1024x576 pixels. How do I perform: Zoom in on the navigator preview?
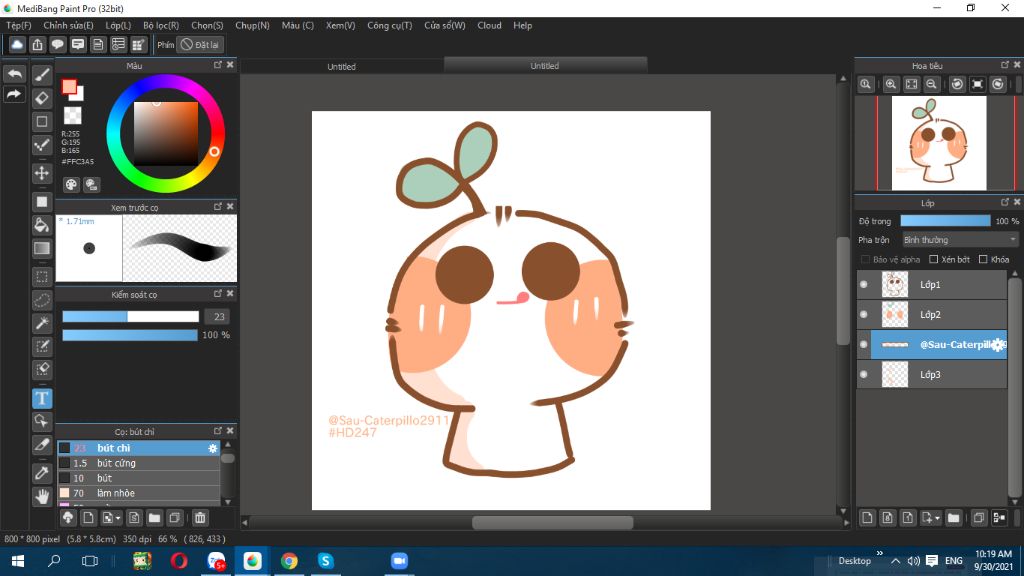pyautogui.click(x=891, y=84)
